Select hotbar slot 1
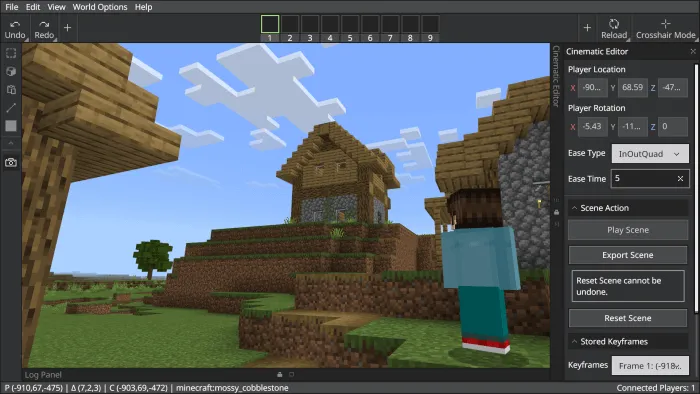700x394 pixels. (x=270, y=25)
